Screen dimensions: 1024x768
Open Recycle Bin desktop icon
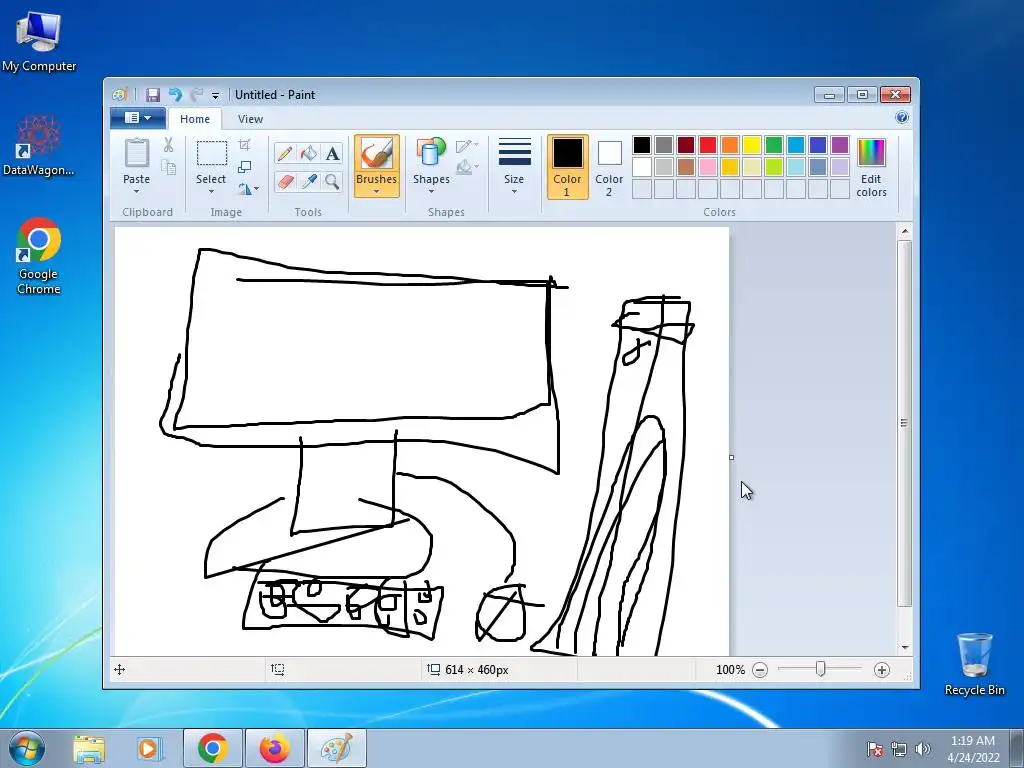coord(974,664)
